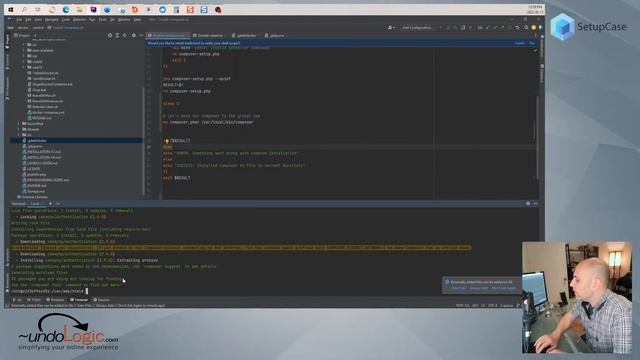The width and height of the screenshot is (640, 360).
Task: Click the editor vertical scrollbar
Action: pos(537,137)
